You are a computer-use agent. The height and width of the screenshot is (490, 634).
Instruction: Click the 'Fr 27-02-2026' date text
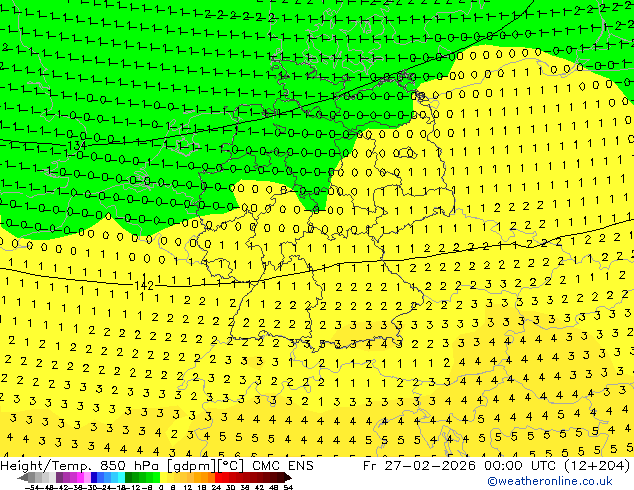coord(419,466)
